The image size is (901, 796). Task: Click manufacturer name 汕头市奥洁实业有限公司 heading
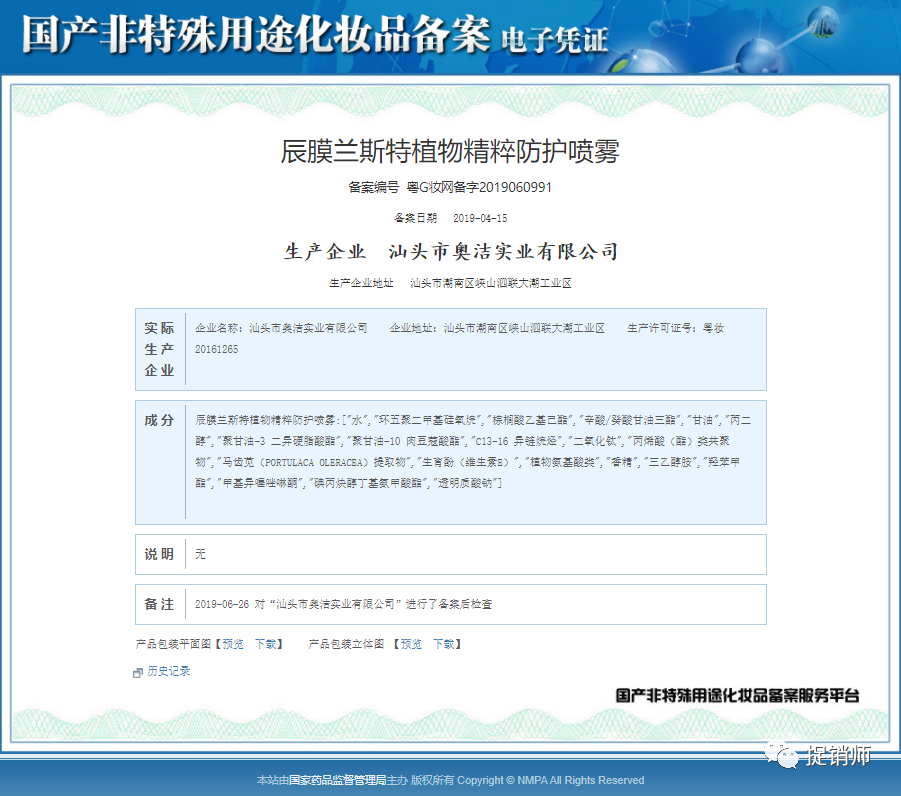click(503, 251)
